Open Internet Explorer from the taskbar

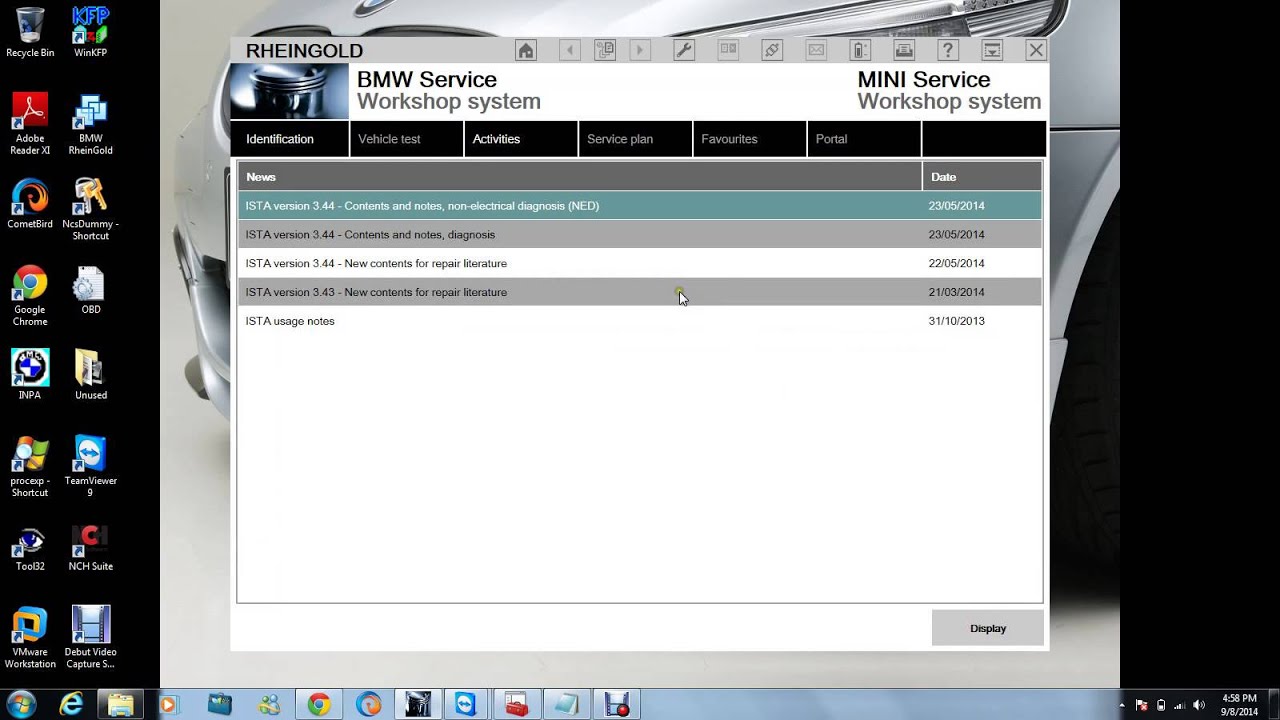(x=71, y=705)
